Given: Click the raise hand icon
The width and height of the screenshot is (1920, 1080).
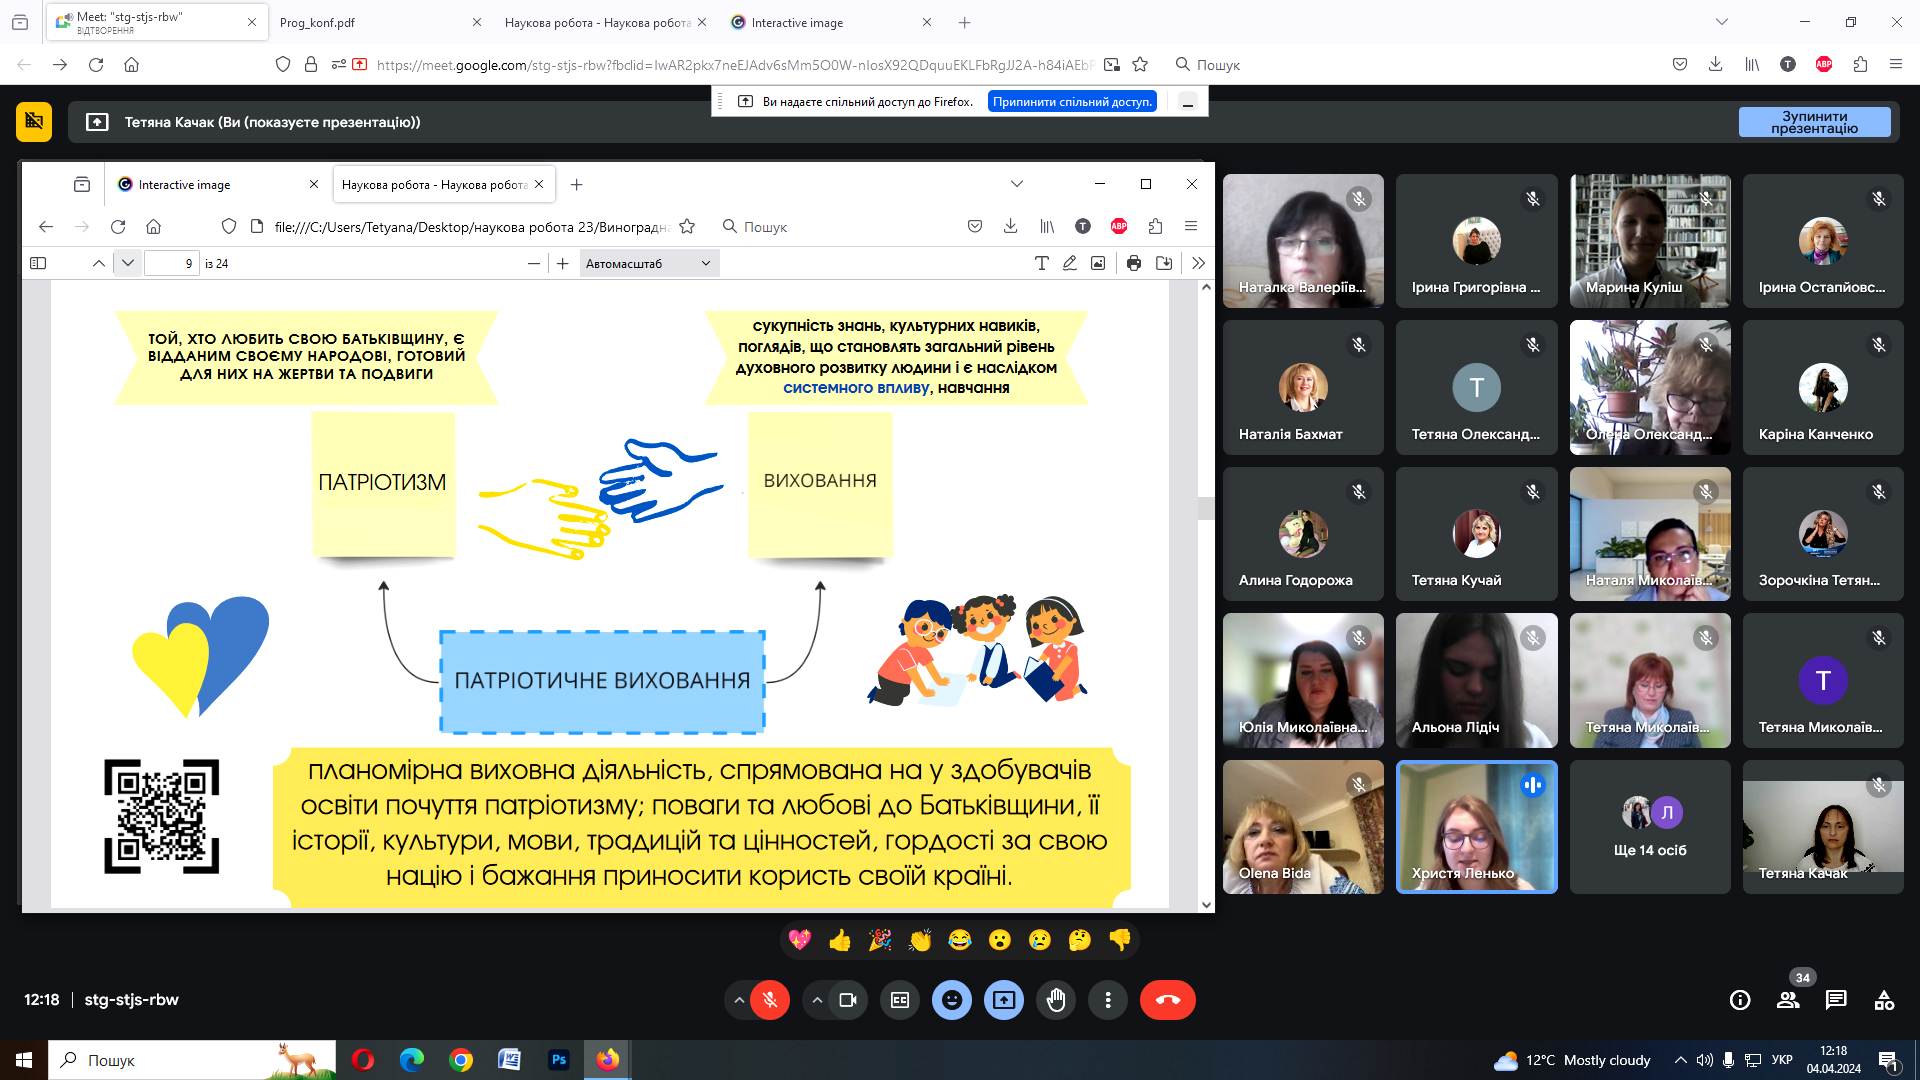Looking at the screenshot, I should 1056,1000.
